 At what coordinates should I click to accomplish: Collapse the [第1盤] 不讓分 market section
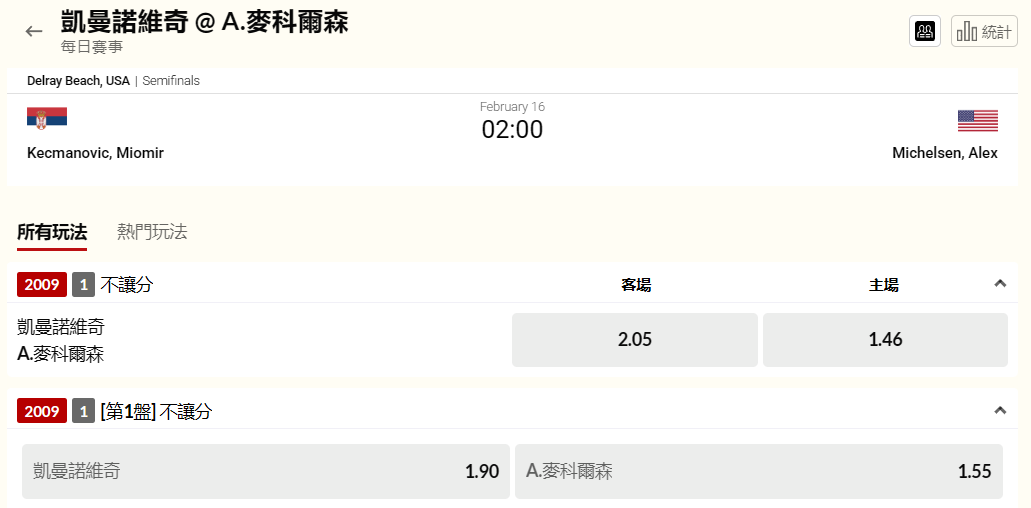(1000, 410)
